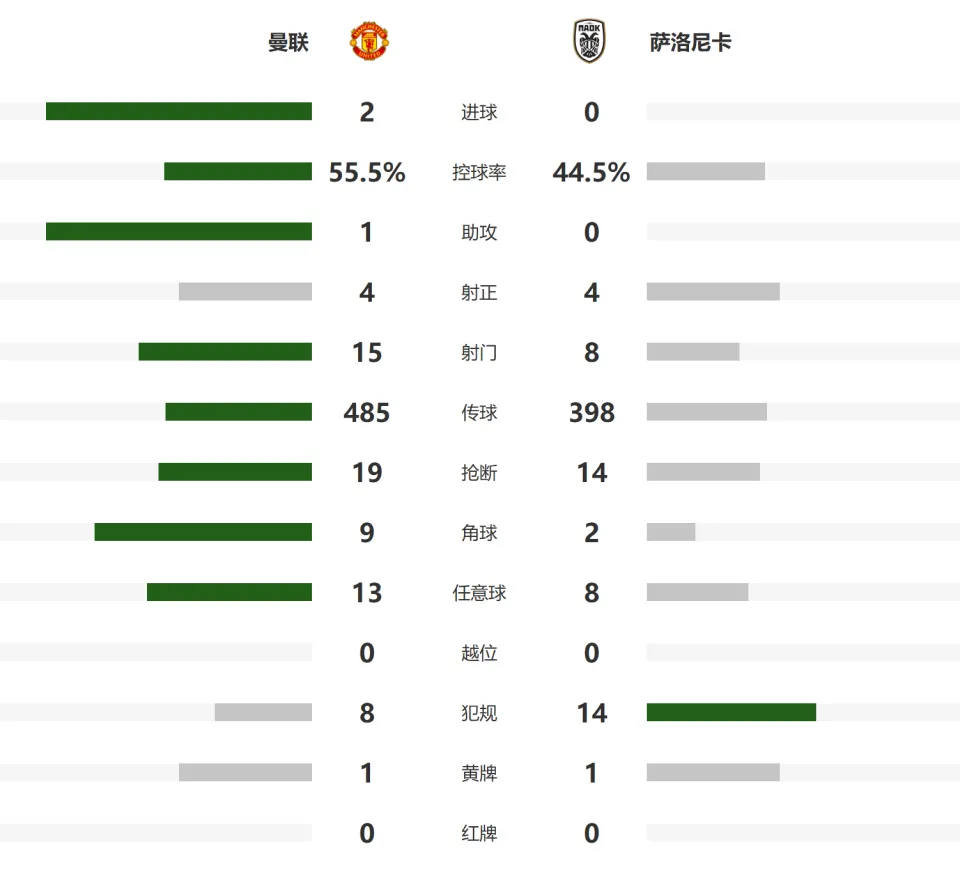This screenshot has height=874, width=960.
Task: Click the 曼联 passes value 485
Action: pyautogui.click(x=367, y=413)
